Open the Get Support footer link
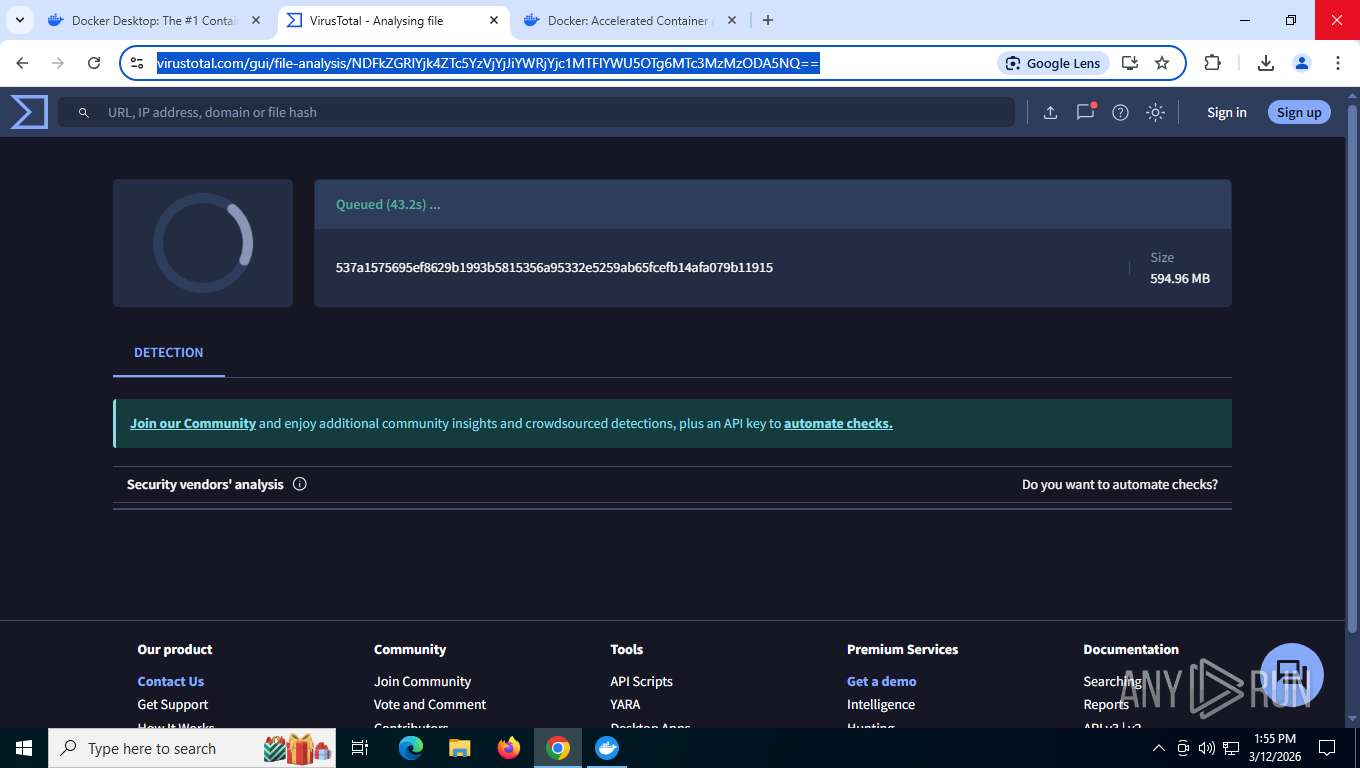This screenshot has height=768, width=1360. pyautogui.click(x=172, y=704)
